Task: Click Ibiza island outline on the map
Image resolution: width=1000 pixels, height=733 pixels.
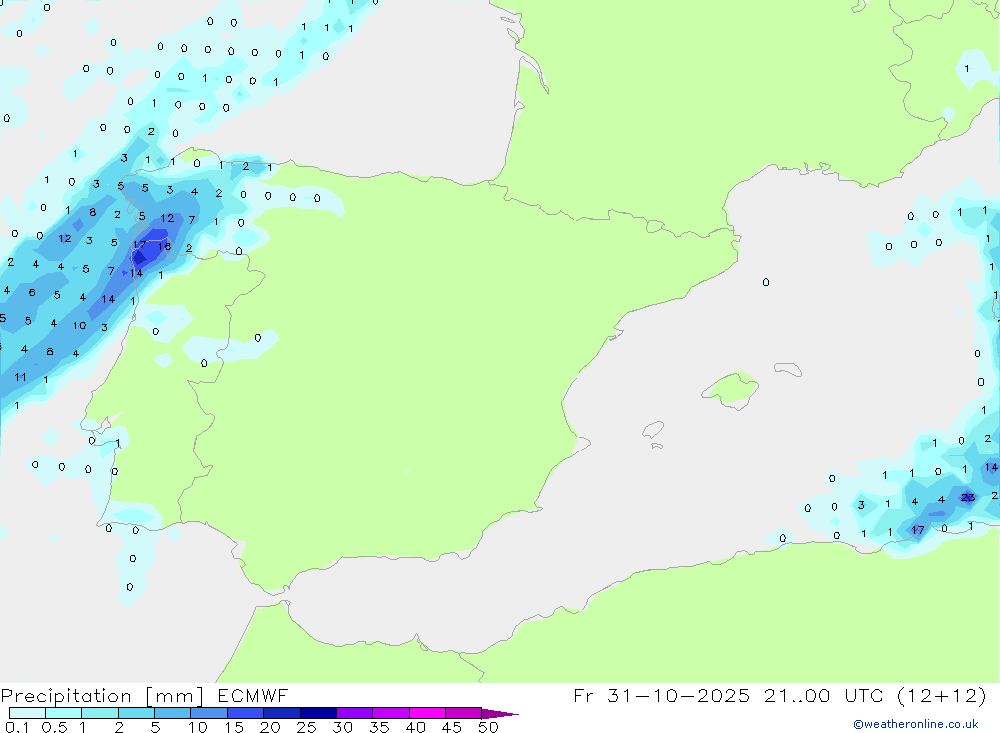Action: 653,430
